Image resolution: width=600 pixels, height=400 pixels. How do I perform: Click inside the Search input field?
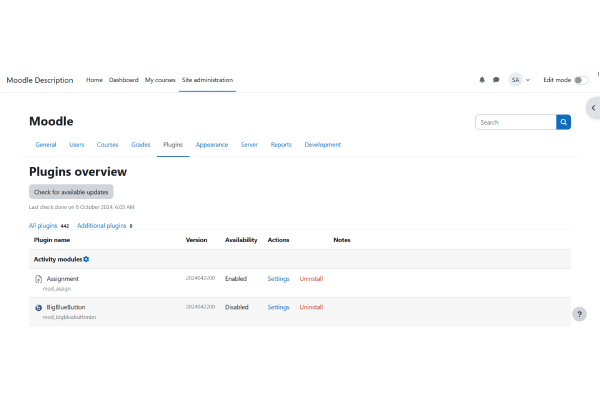pyautogui.click(x=515, y=122)
